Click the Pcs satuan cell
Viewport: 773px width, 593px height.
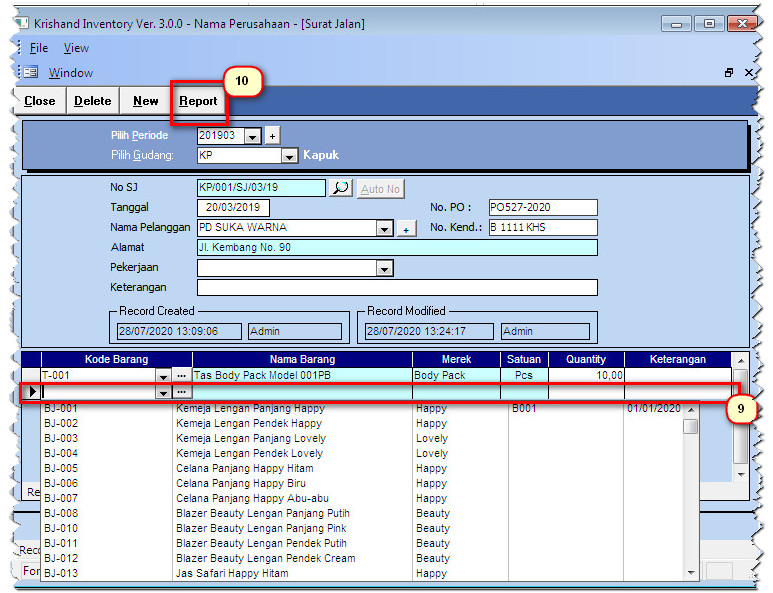pos(524,376)
